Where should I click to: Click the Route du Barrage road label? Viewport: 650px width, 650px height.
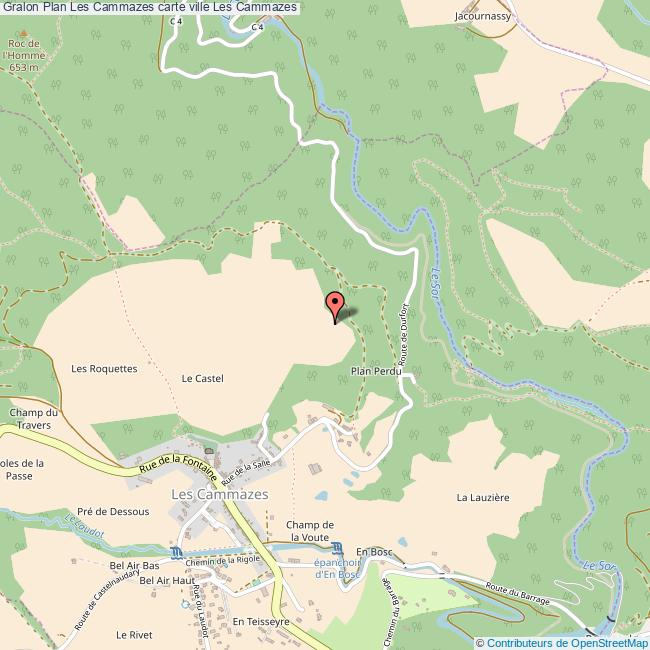coord(517,594)
